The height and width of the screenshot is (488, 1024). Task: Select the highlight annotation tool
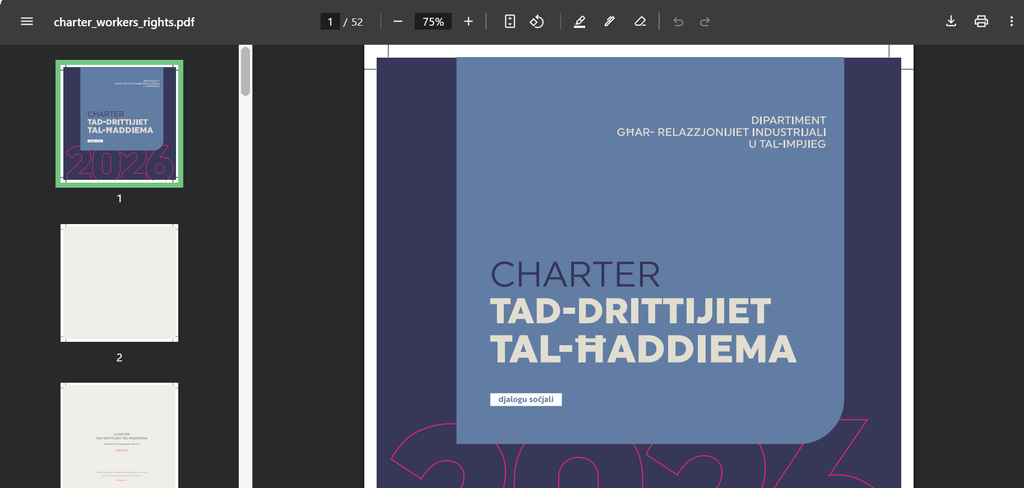tap(579, 22)
